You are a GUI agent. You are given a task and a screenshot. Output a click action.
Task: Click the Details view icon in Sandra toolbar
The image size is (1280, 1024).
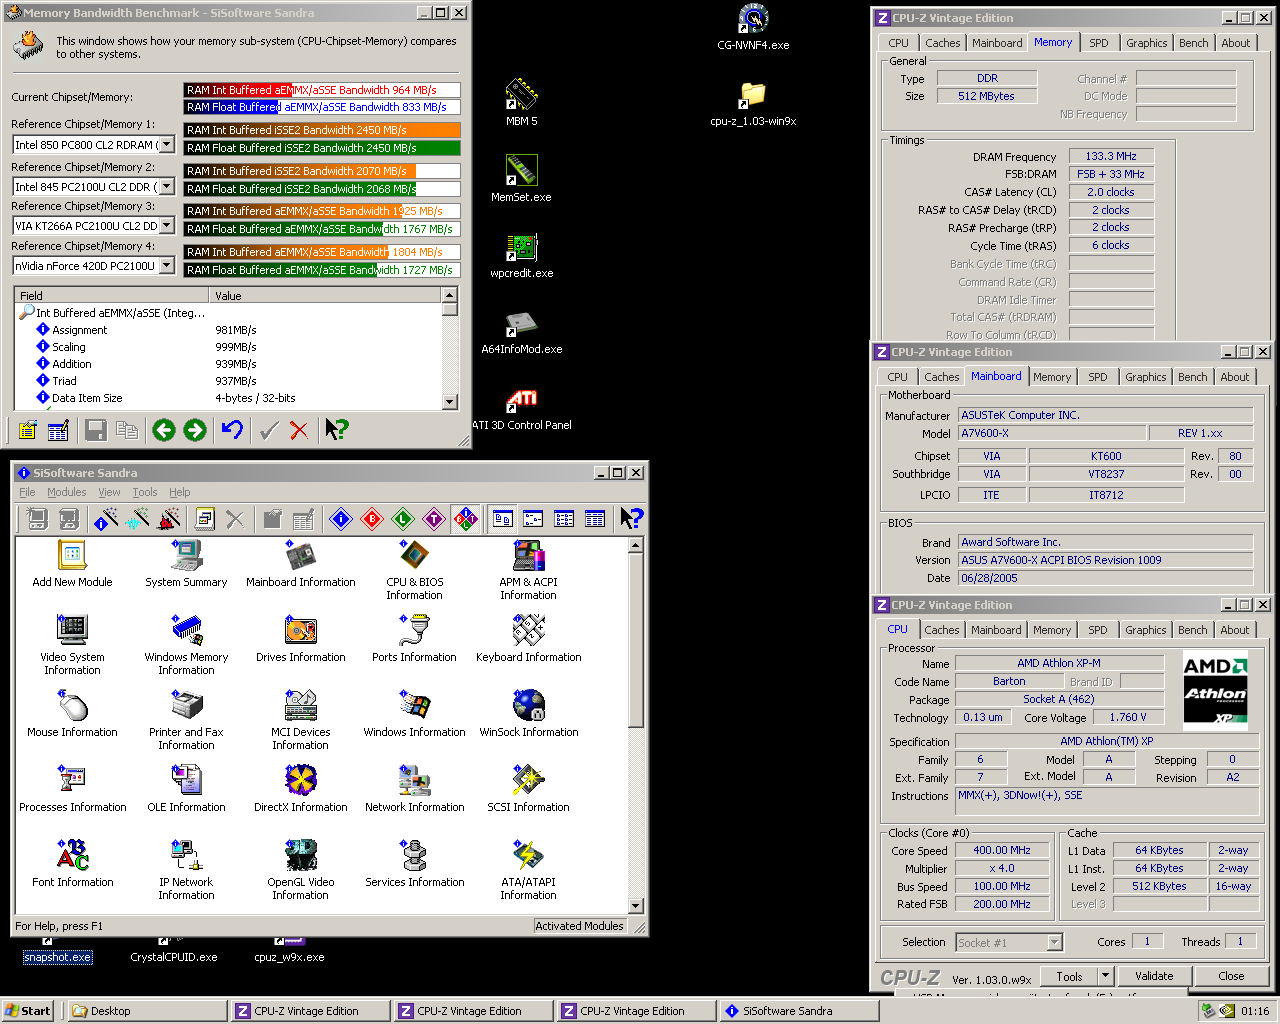click(x=595, y=518)
